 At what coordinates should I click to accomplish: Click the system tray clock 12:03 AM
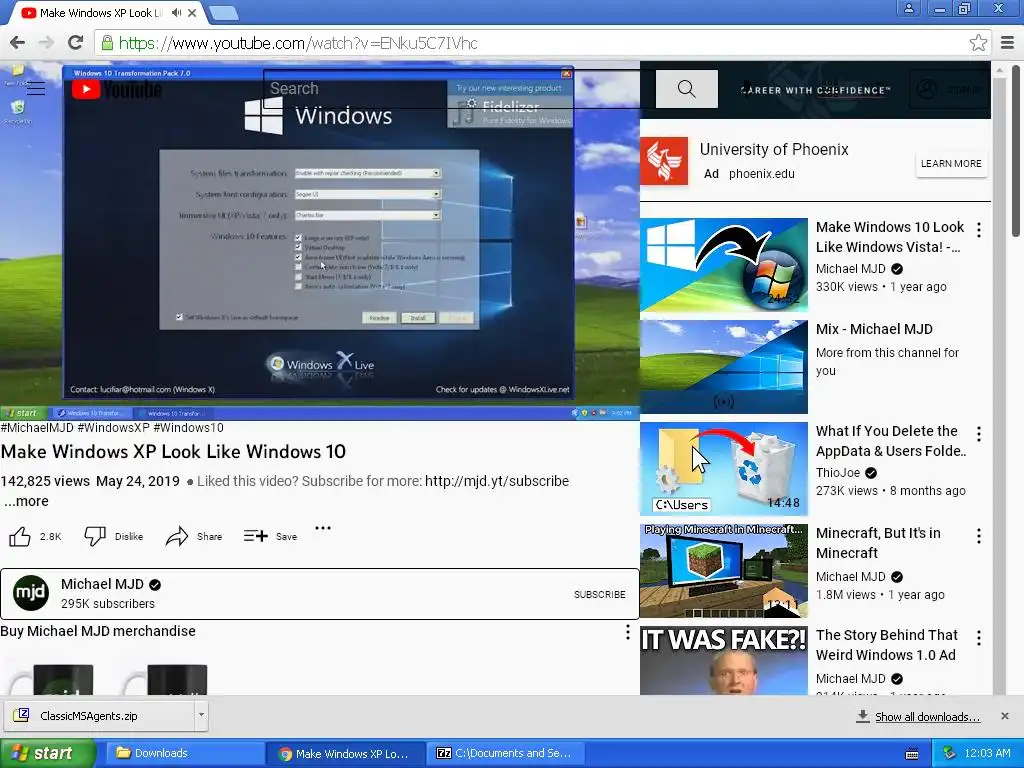(987, 754)
